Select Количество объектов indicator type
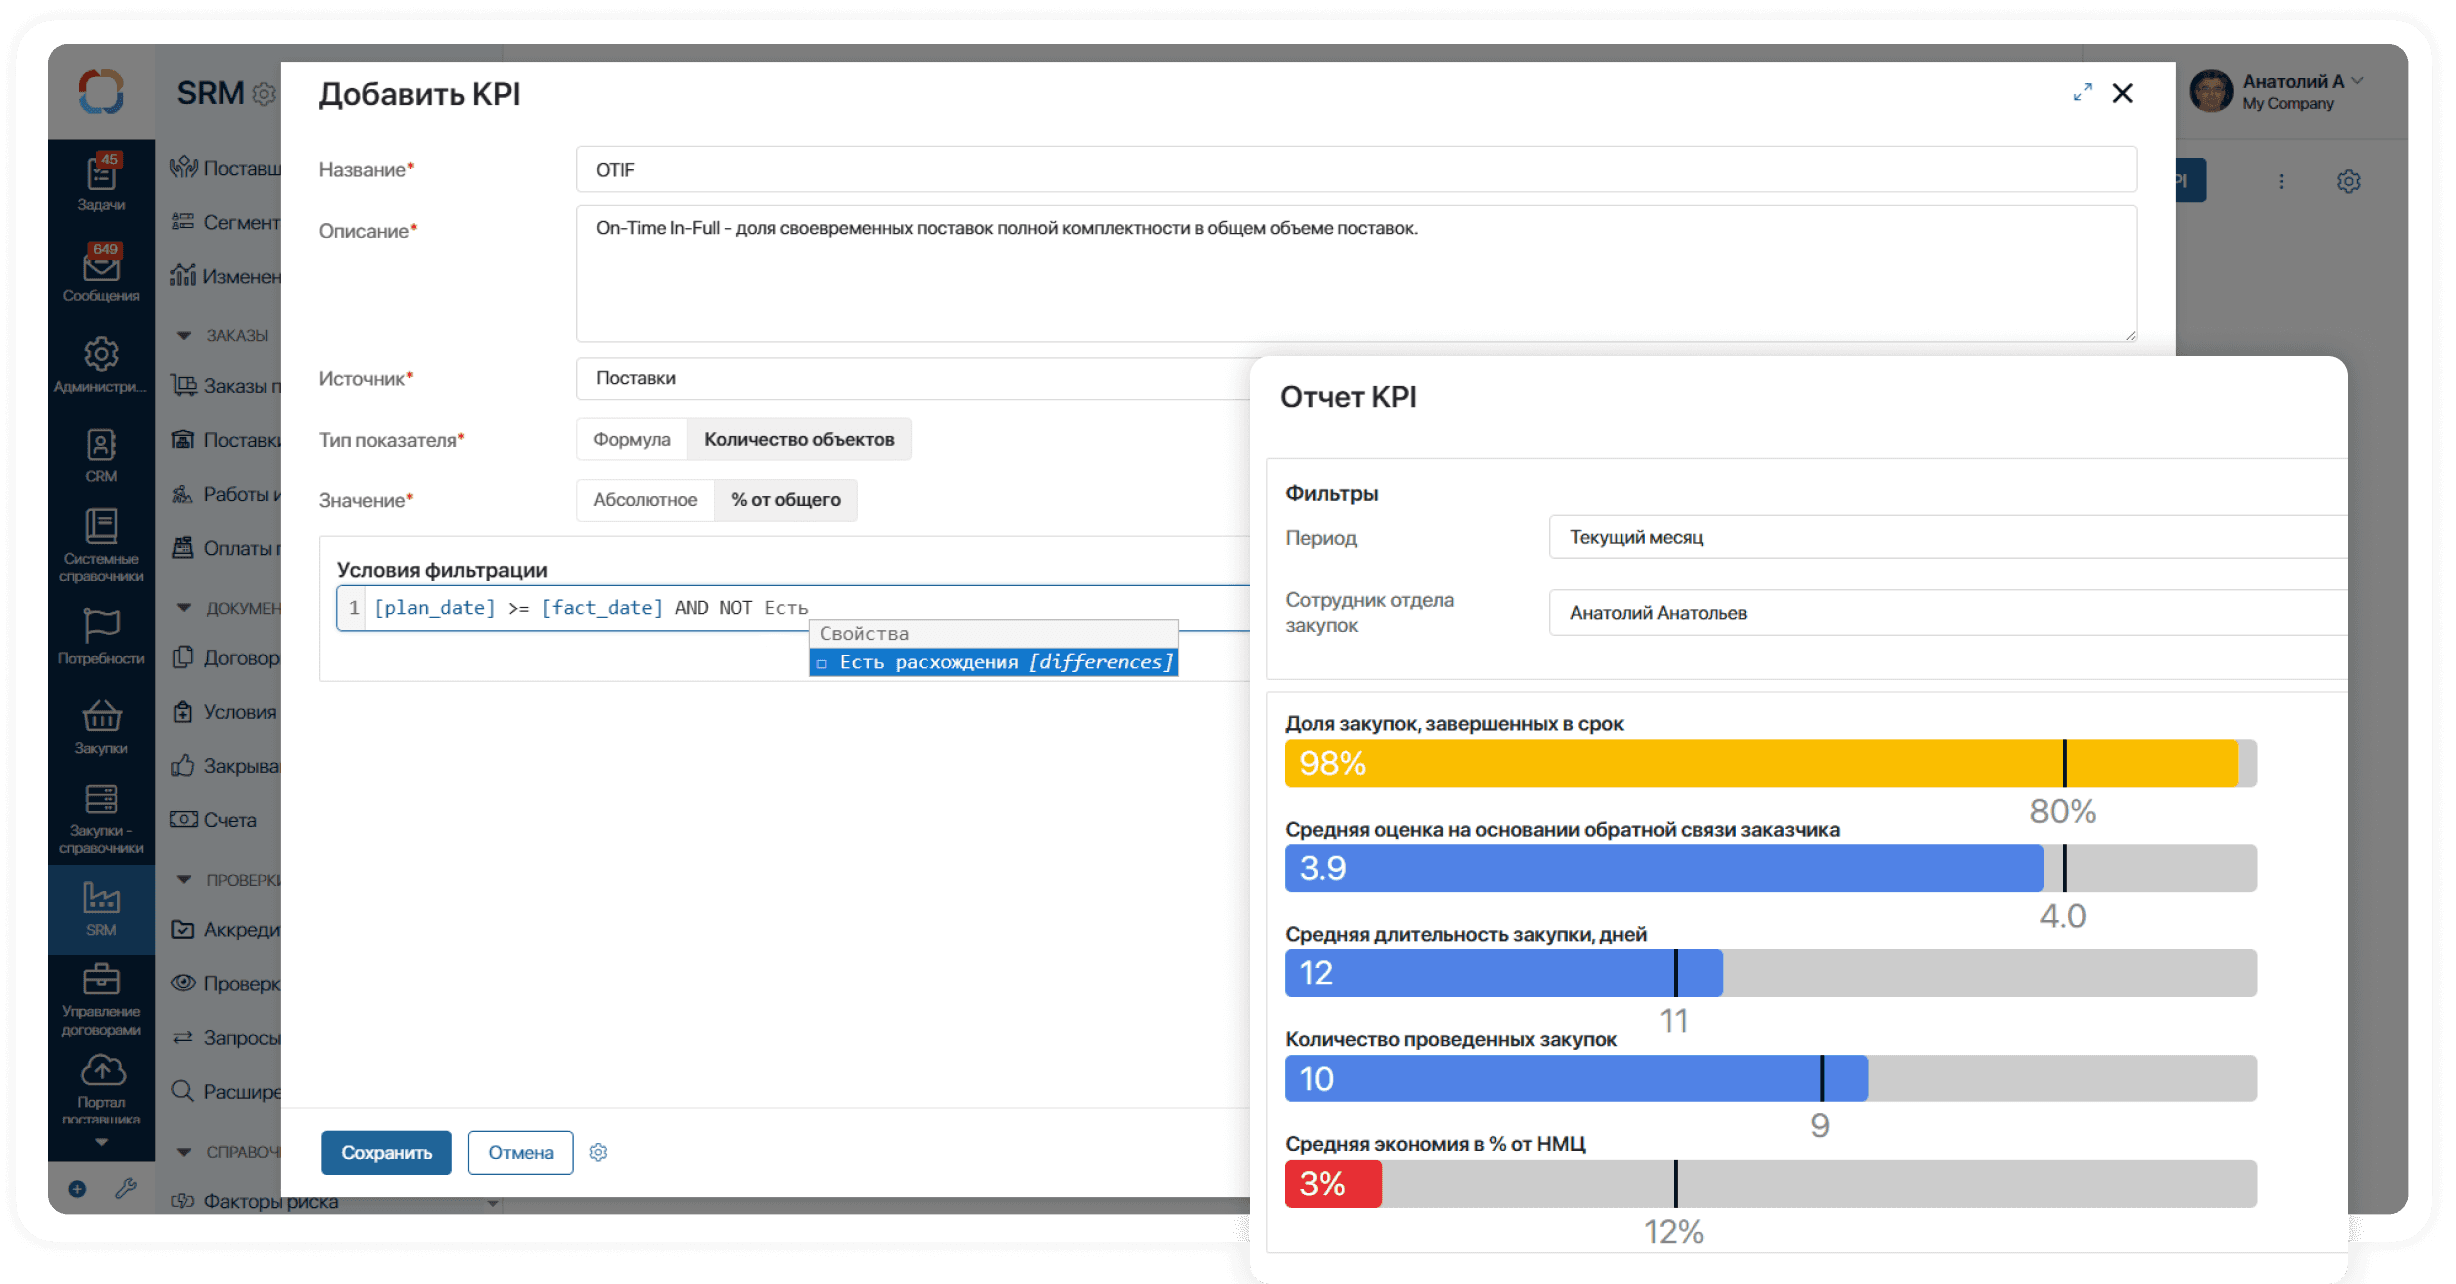This screenshot has width=2456, height=1284. coord(798,439)
